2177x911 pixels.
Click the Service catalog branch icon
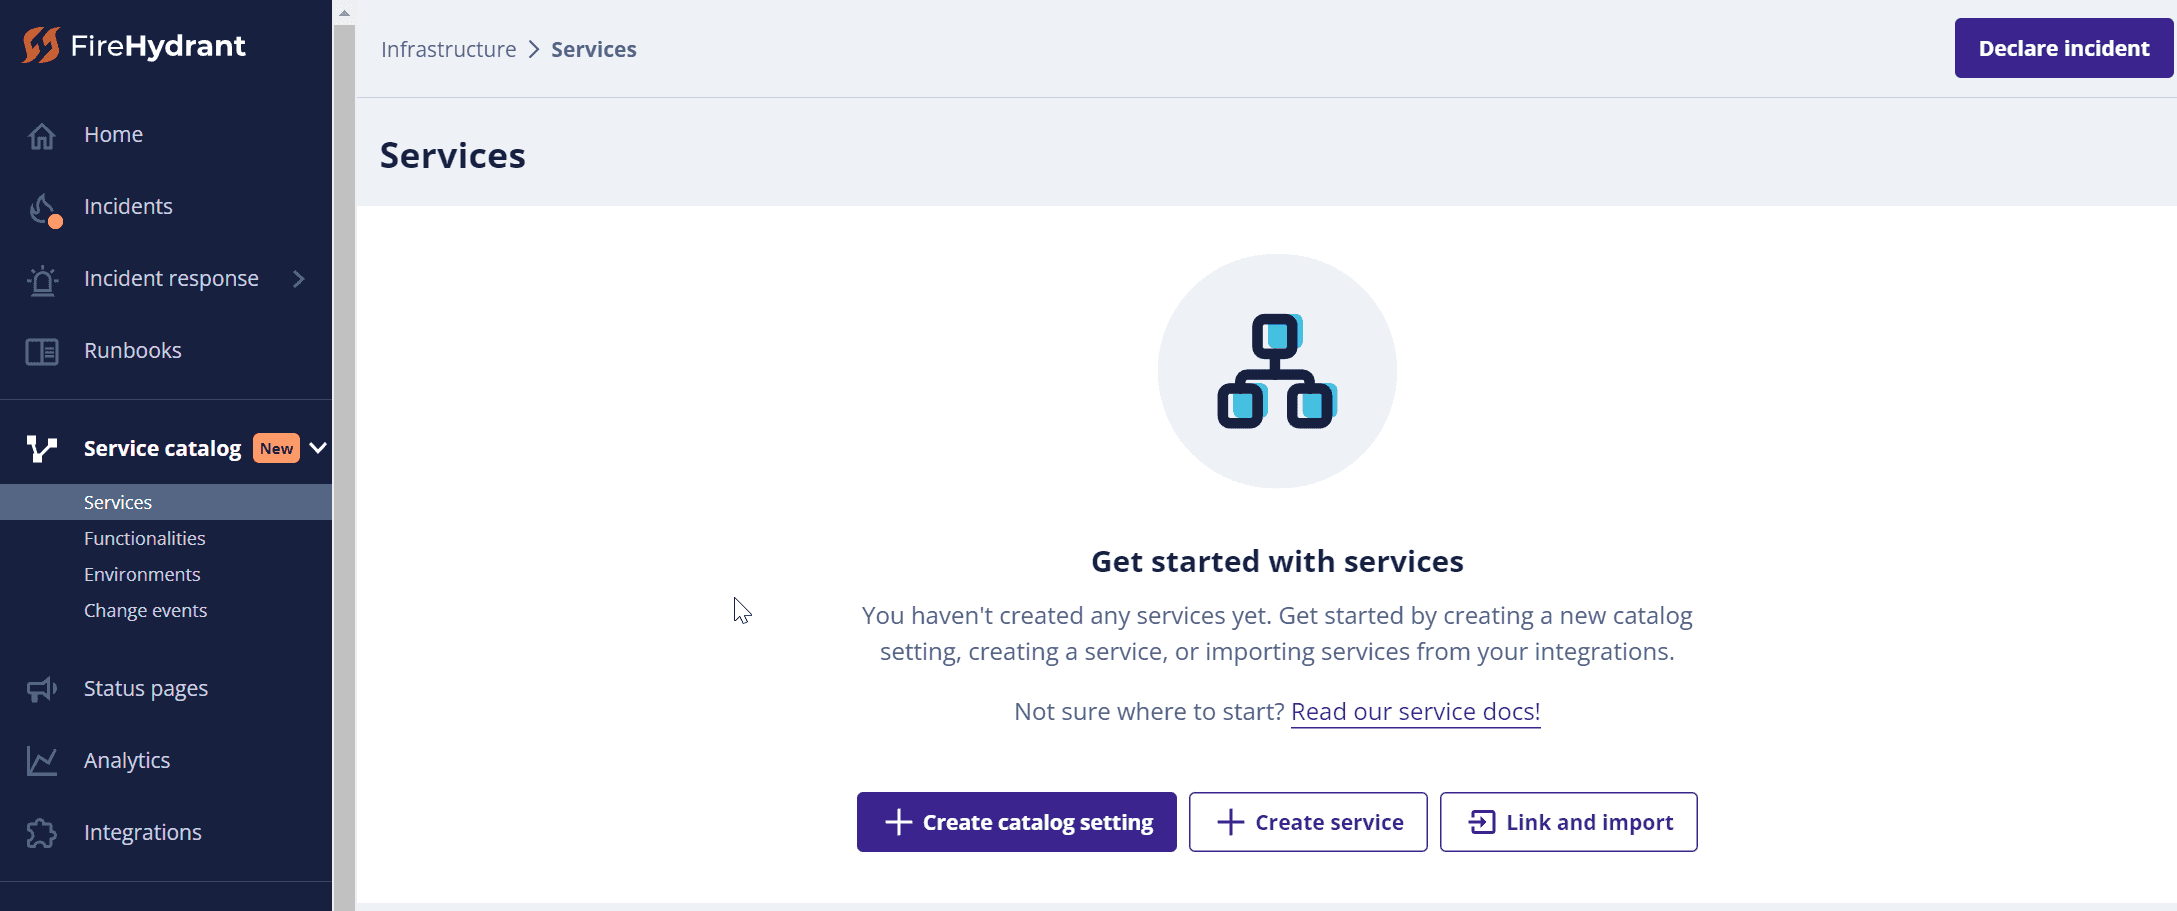point(42,448)
